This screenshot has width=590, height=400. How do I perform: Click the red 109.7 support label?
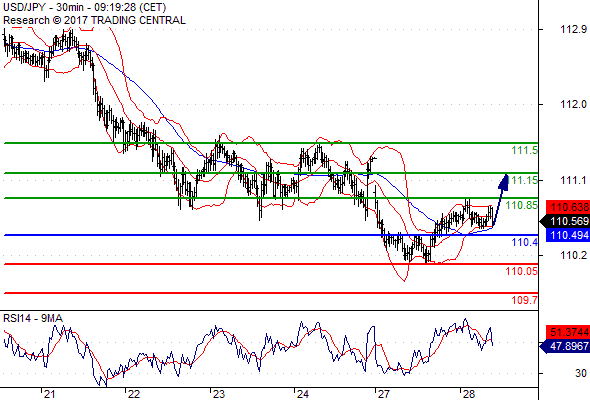pos(525,300)
